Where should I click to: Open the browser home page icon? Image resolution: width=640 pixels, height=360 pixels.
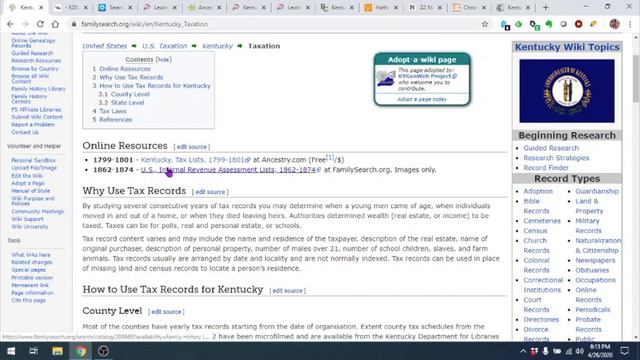pos(55,24)
